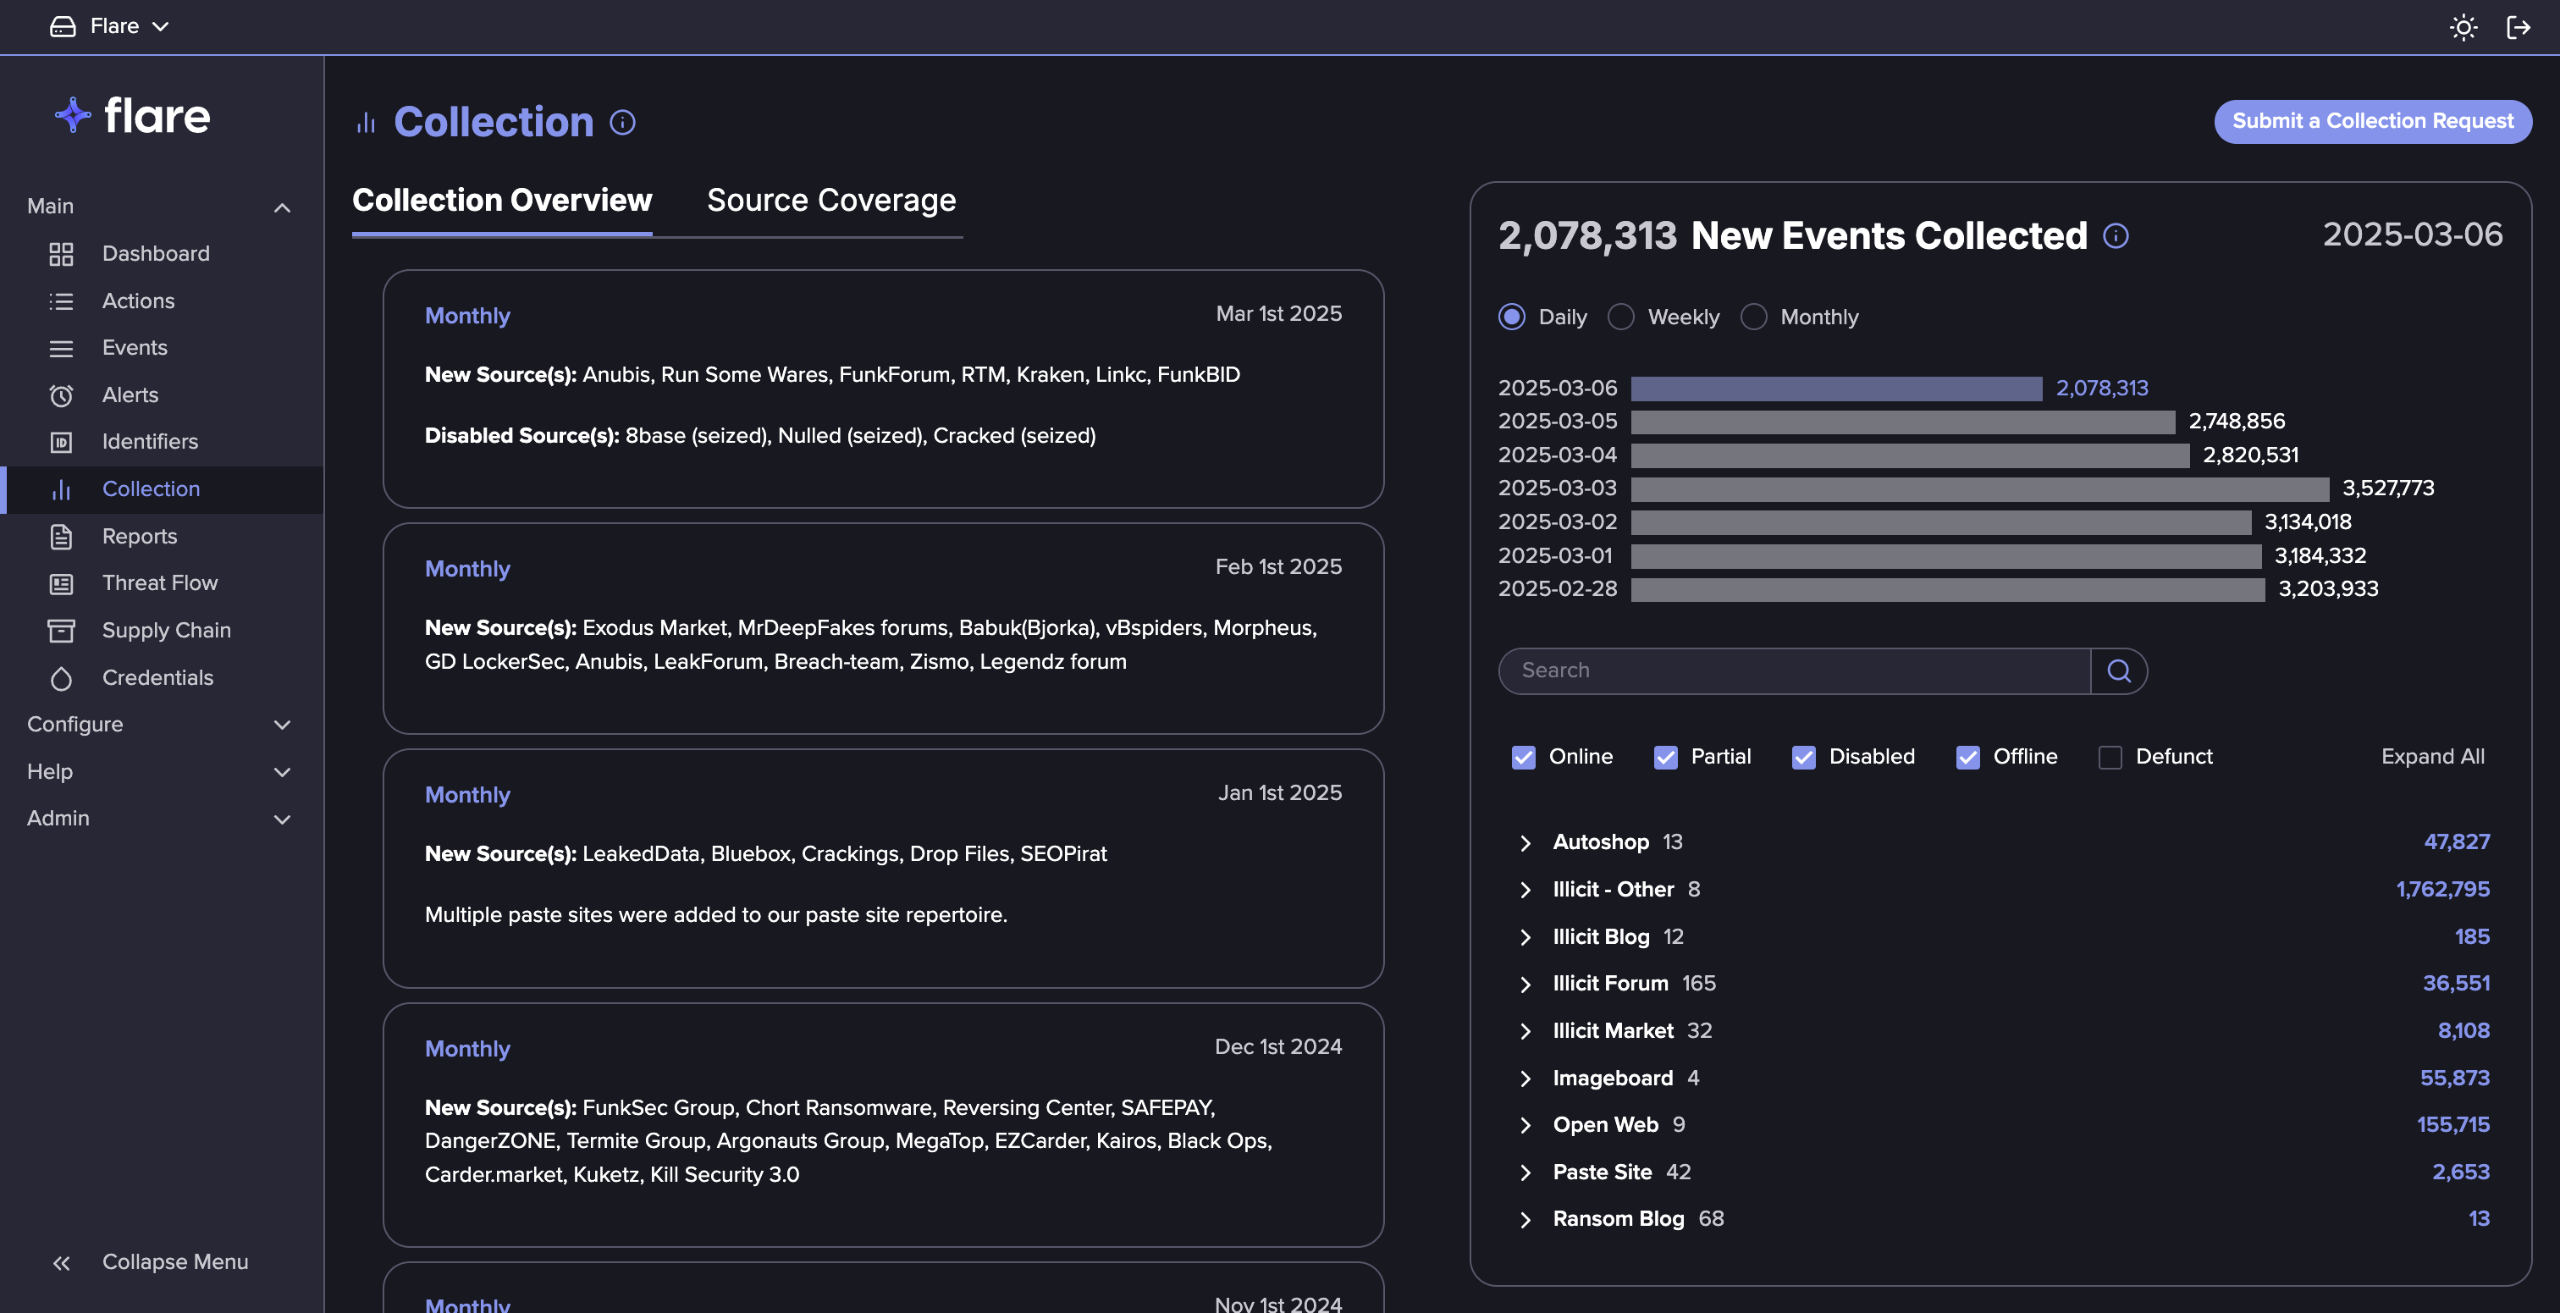Viewport: 2560px width, 1313px height.
Task: Click the theme toggle sun icon
Action: point(2463,27)
